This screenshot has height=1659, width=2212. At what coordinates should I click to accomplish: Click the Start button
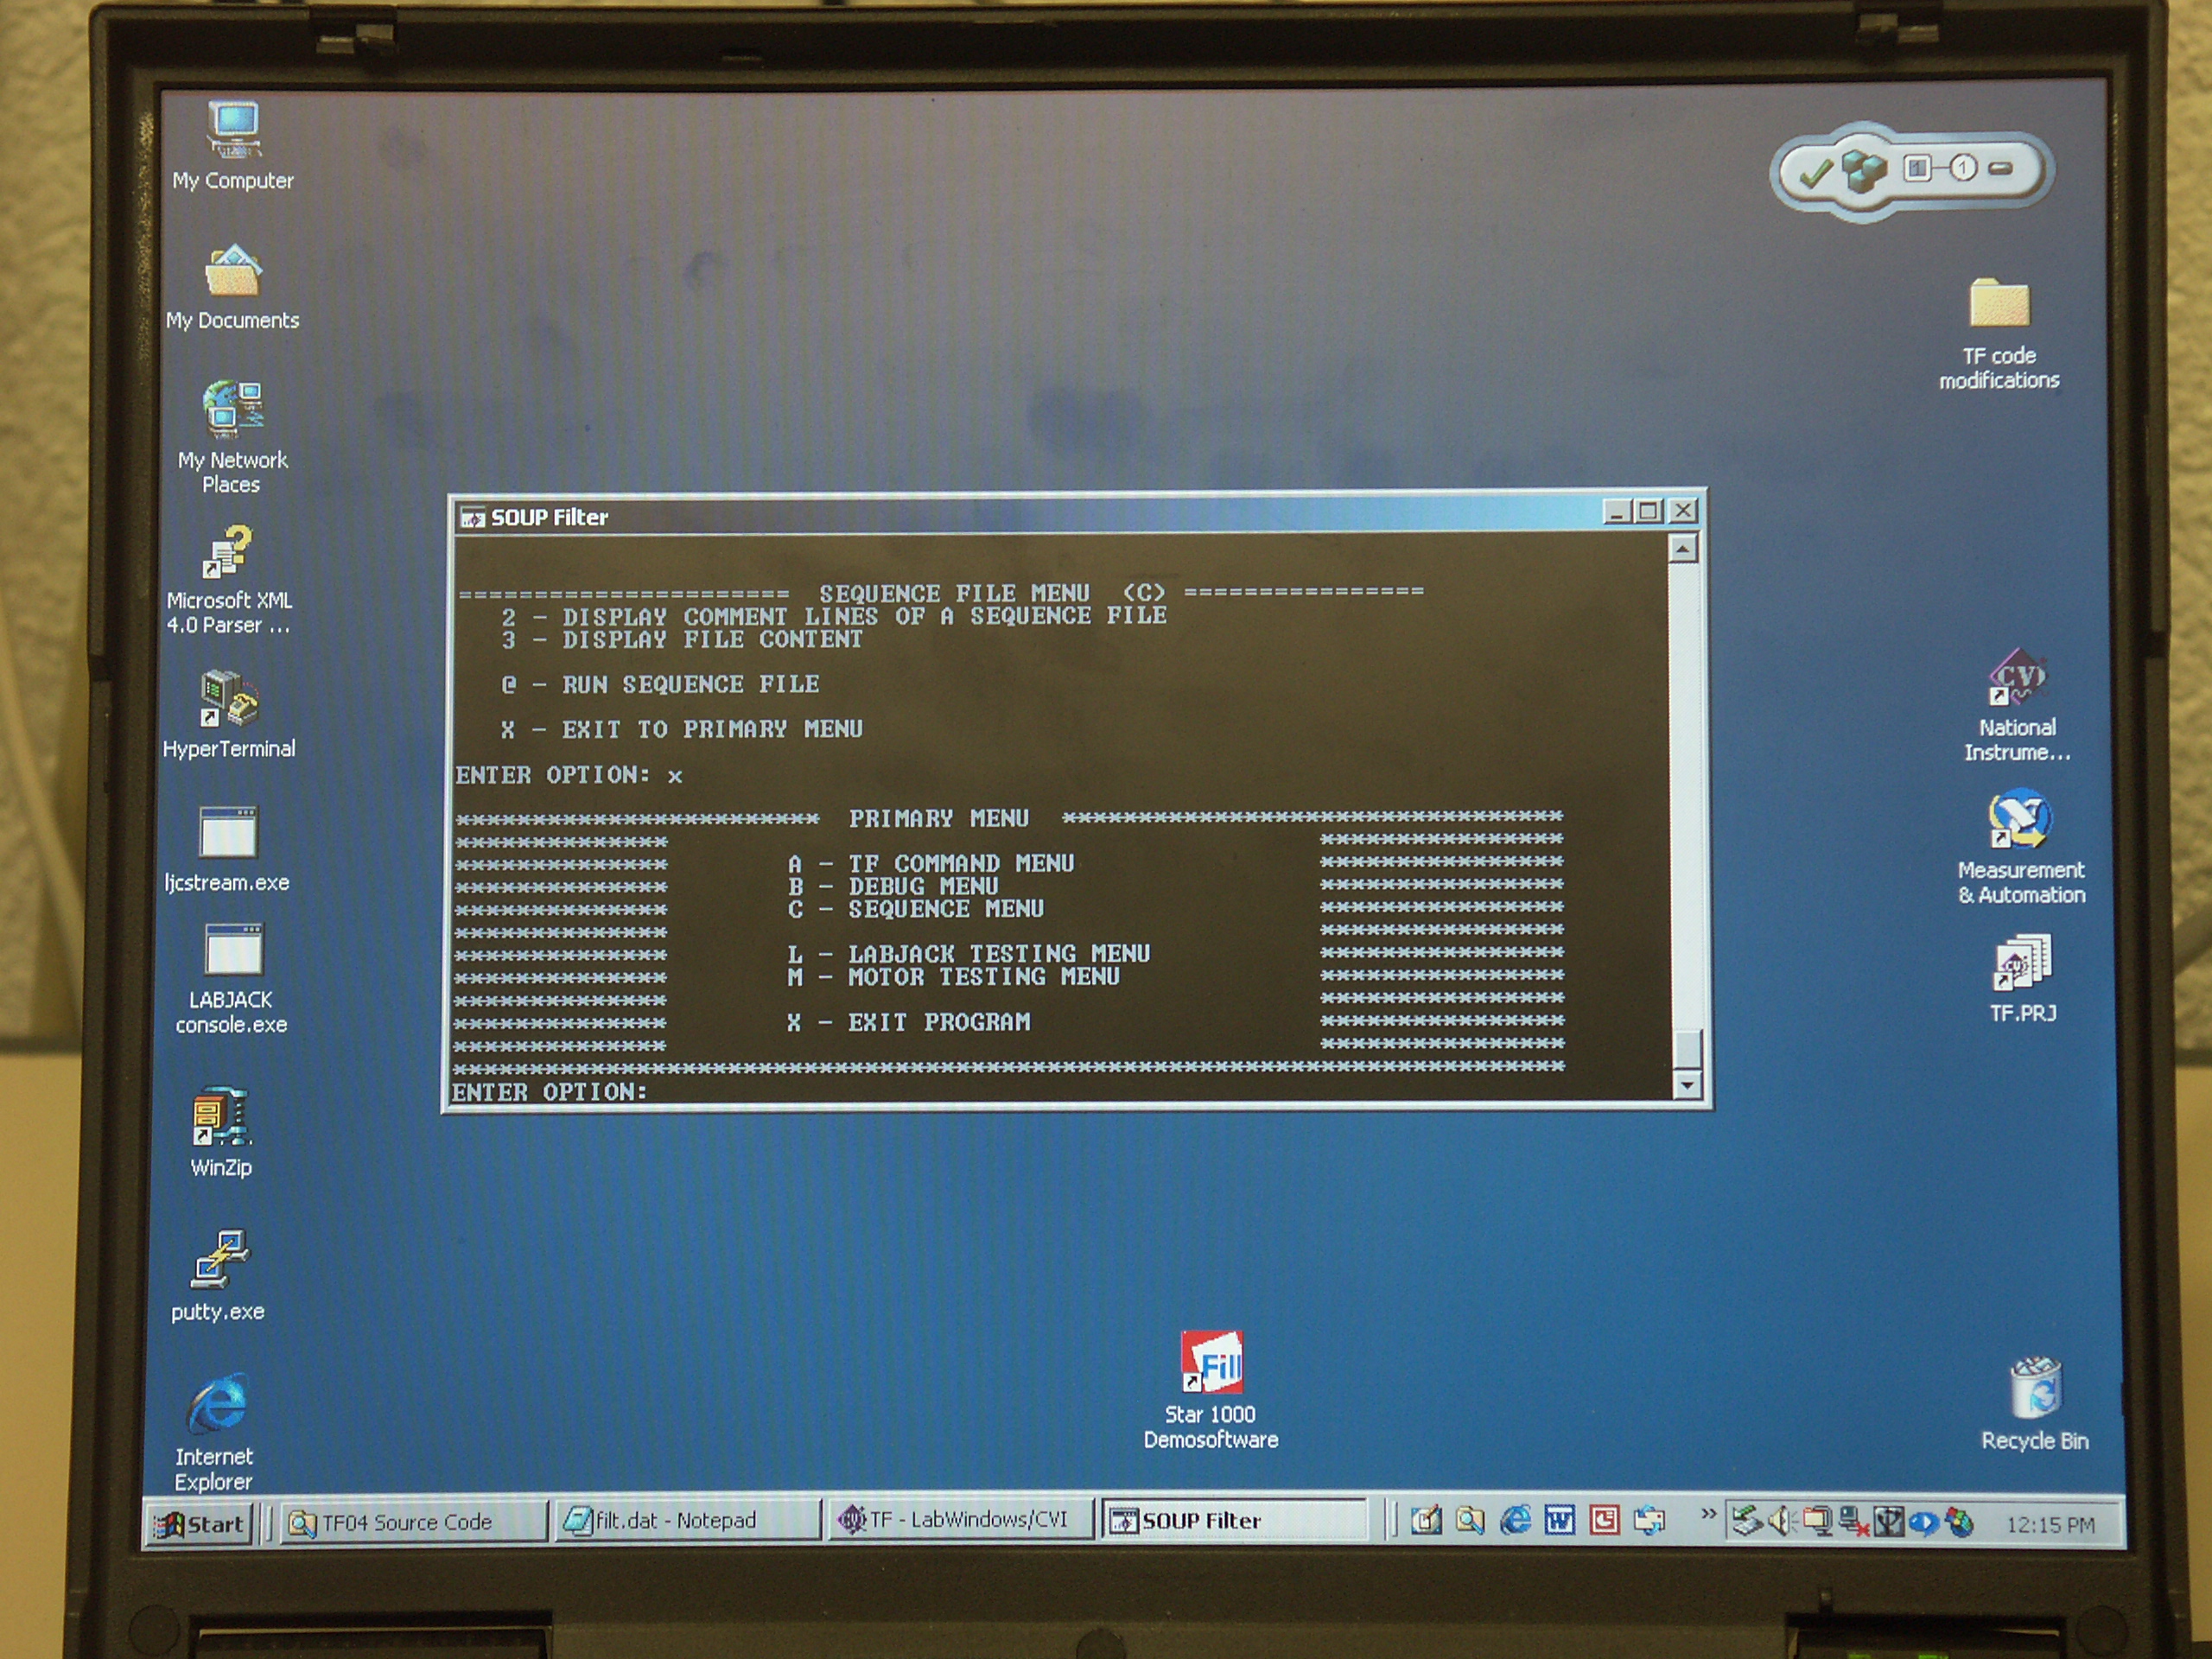[x=200, y=1524]
